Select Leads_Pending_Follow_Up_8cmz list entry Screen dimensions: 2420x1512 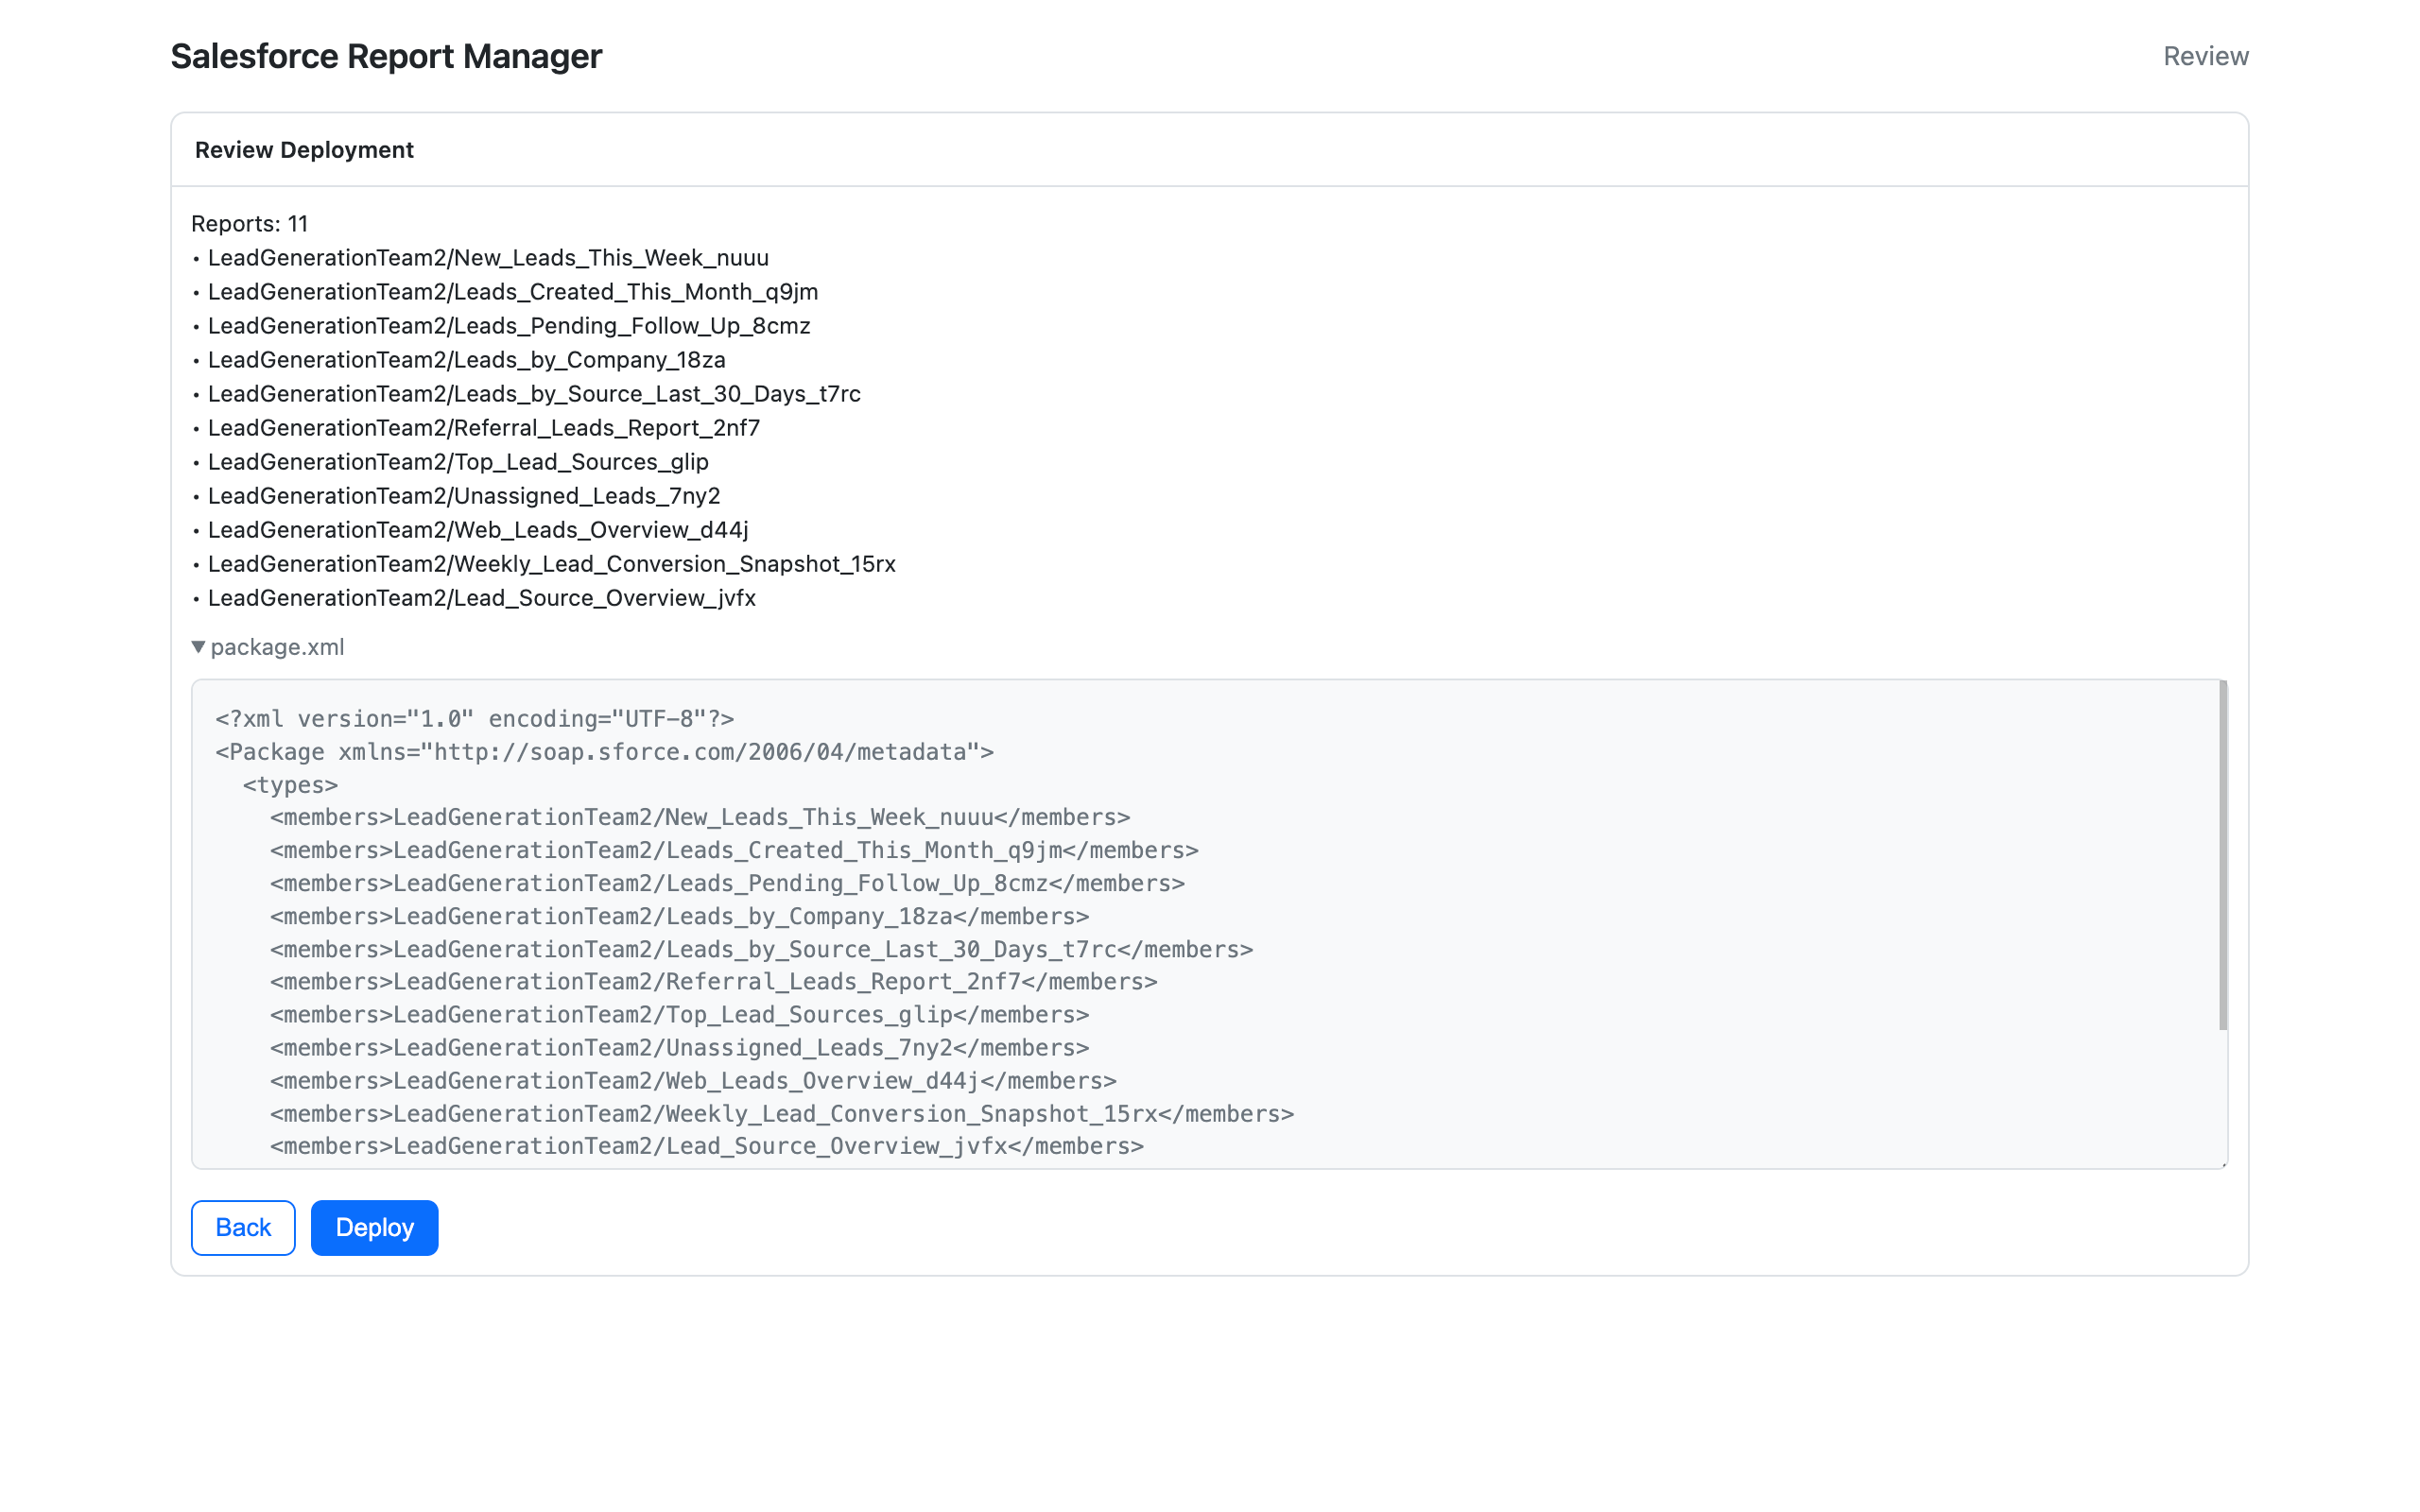pyautogui.click(x=509, y=326)
